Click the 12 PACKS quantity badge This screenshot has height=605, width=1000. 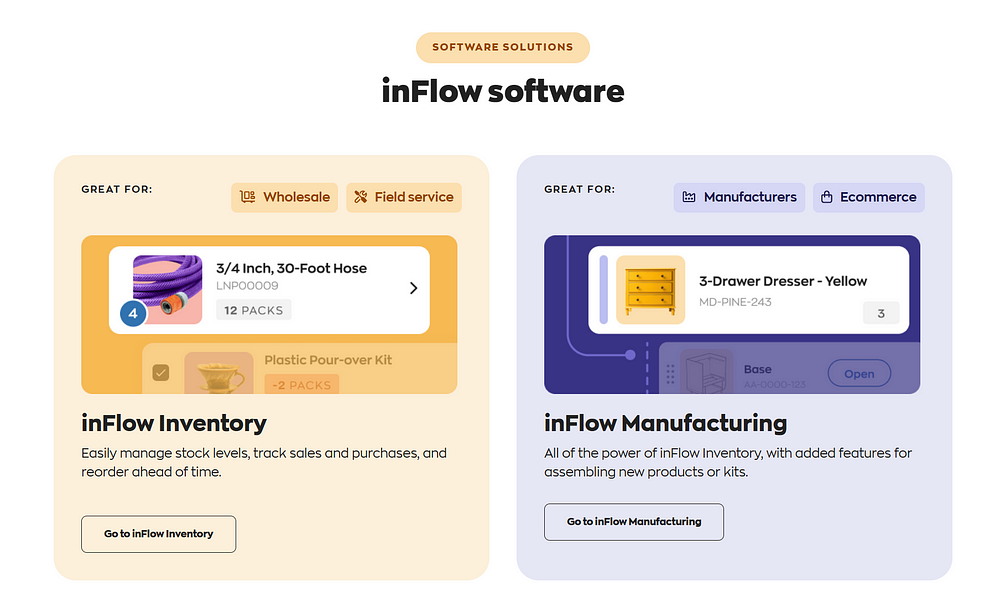click(254, 310)
